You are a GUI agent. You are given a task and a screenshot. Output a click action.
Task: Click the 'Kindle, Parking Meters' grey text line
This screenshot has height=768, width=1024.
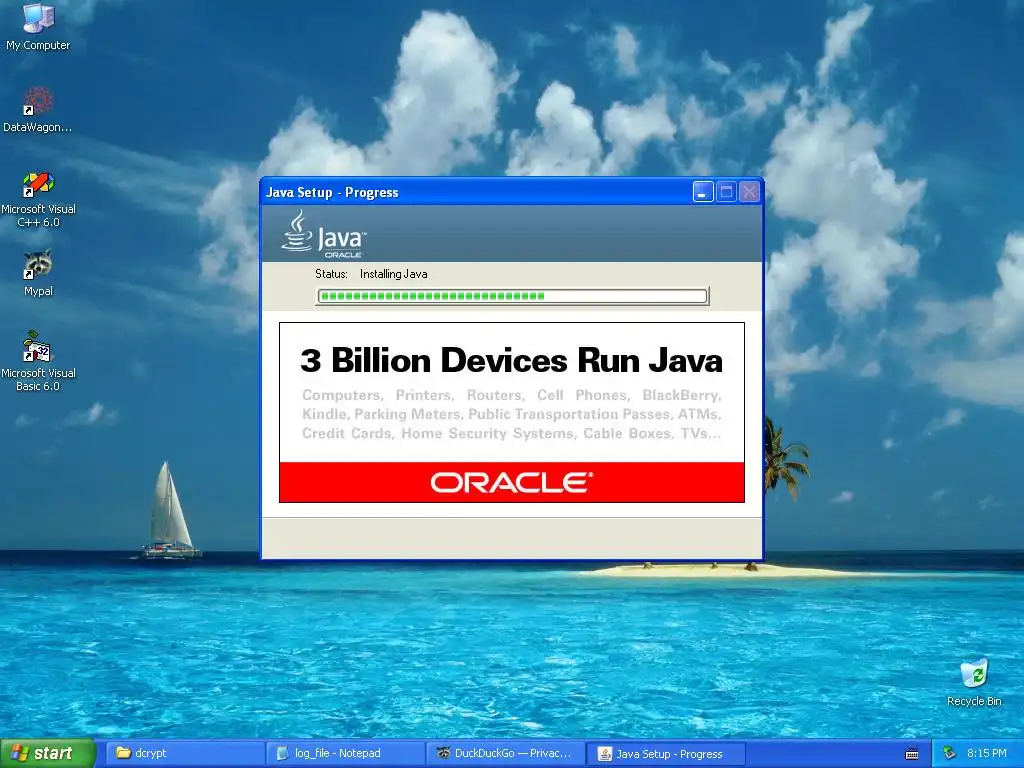tap(511, 414)
